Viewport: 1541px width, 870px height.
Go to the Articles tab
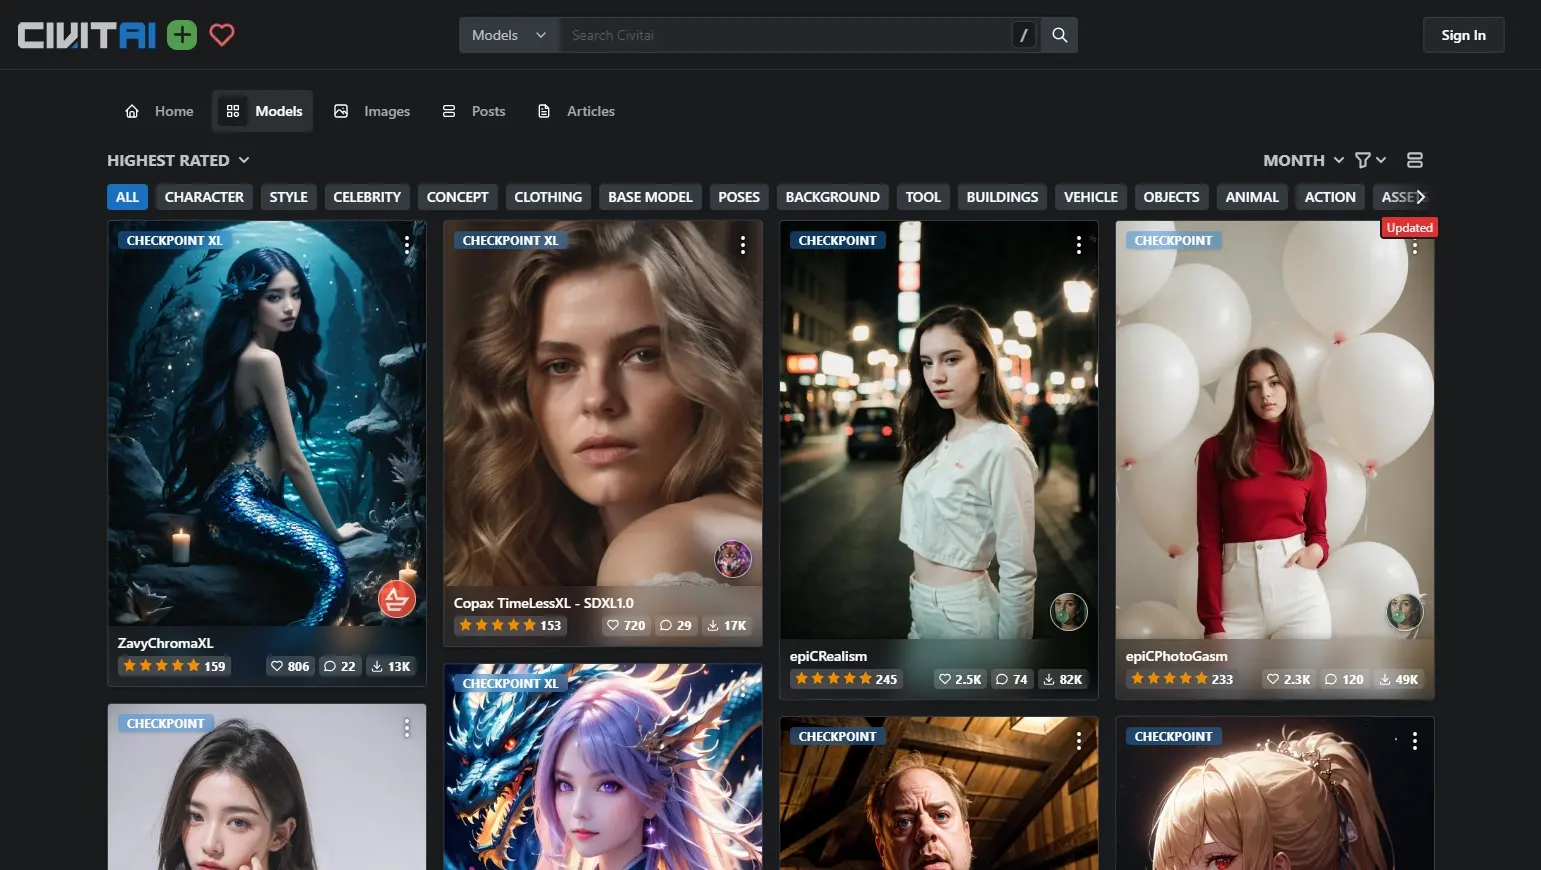point(576,111)
